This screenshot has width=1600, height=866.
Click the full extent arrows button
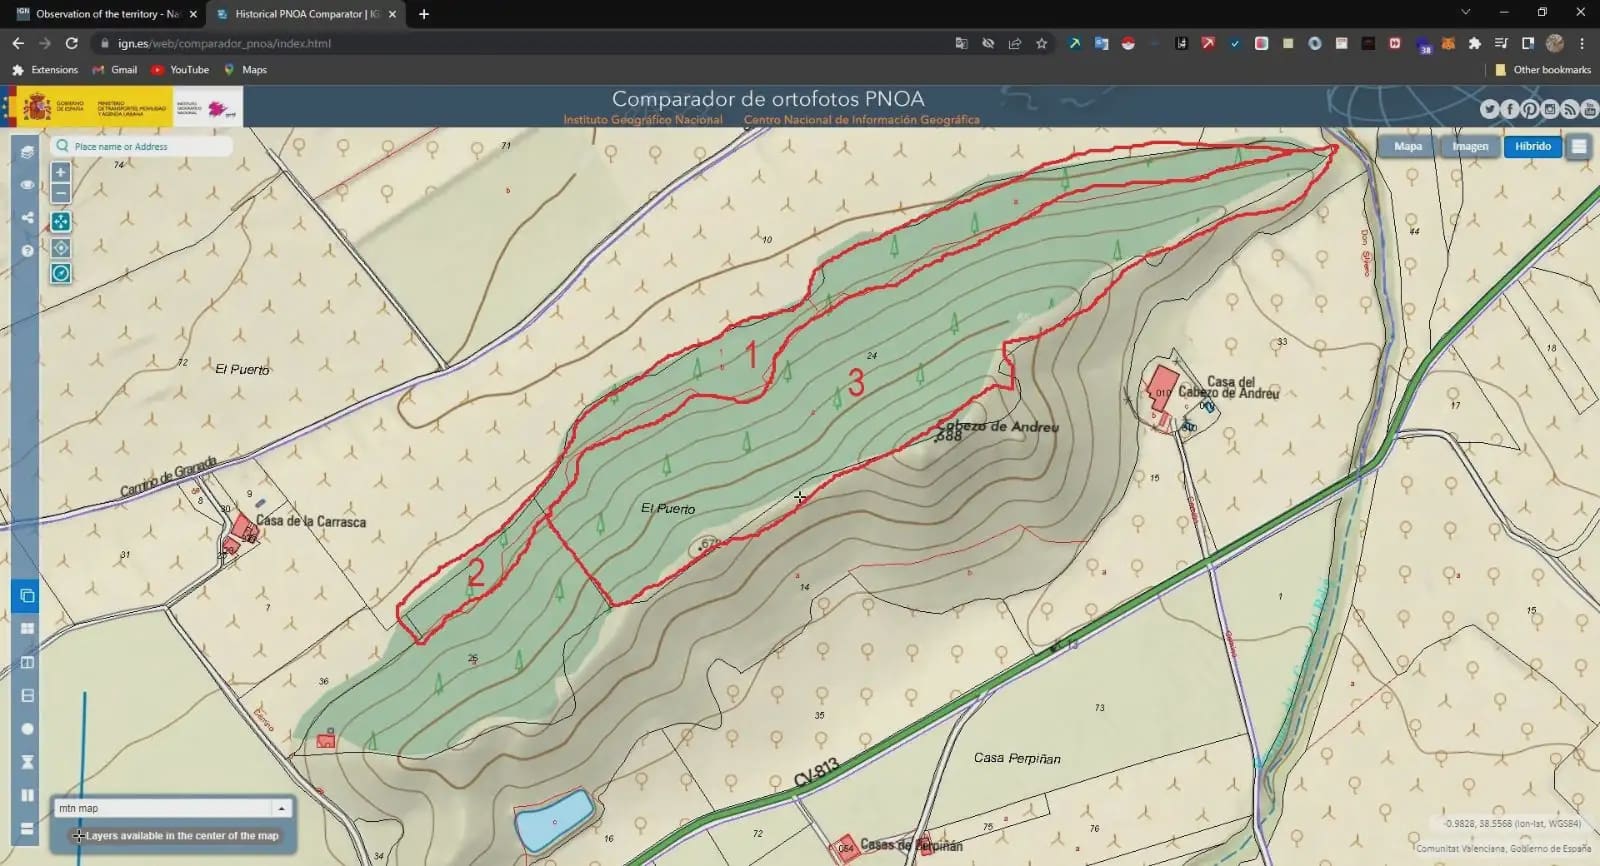[x=61, y=222]
